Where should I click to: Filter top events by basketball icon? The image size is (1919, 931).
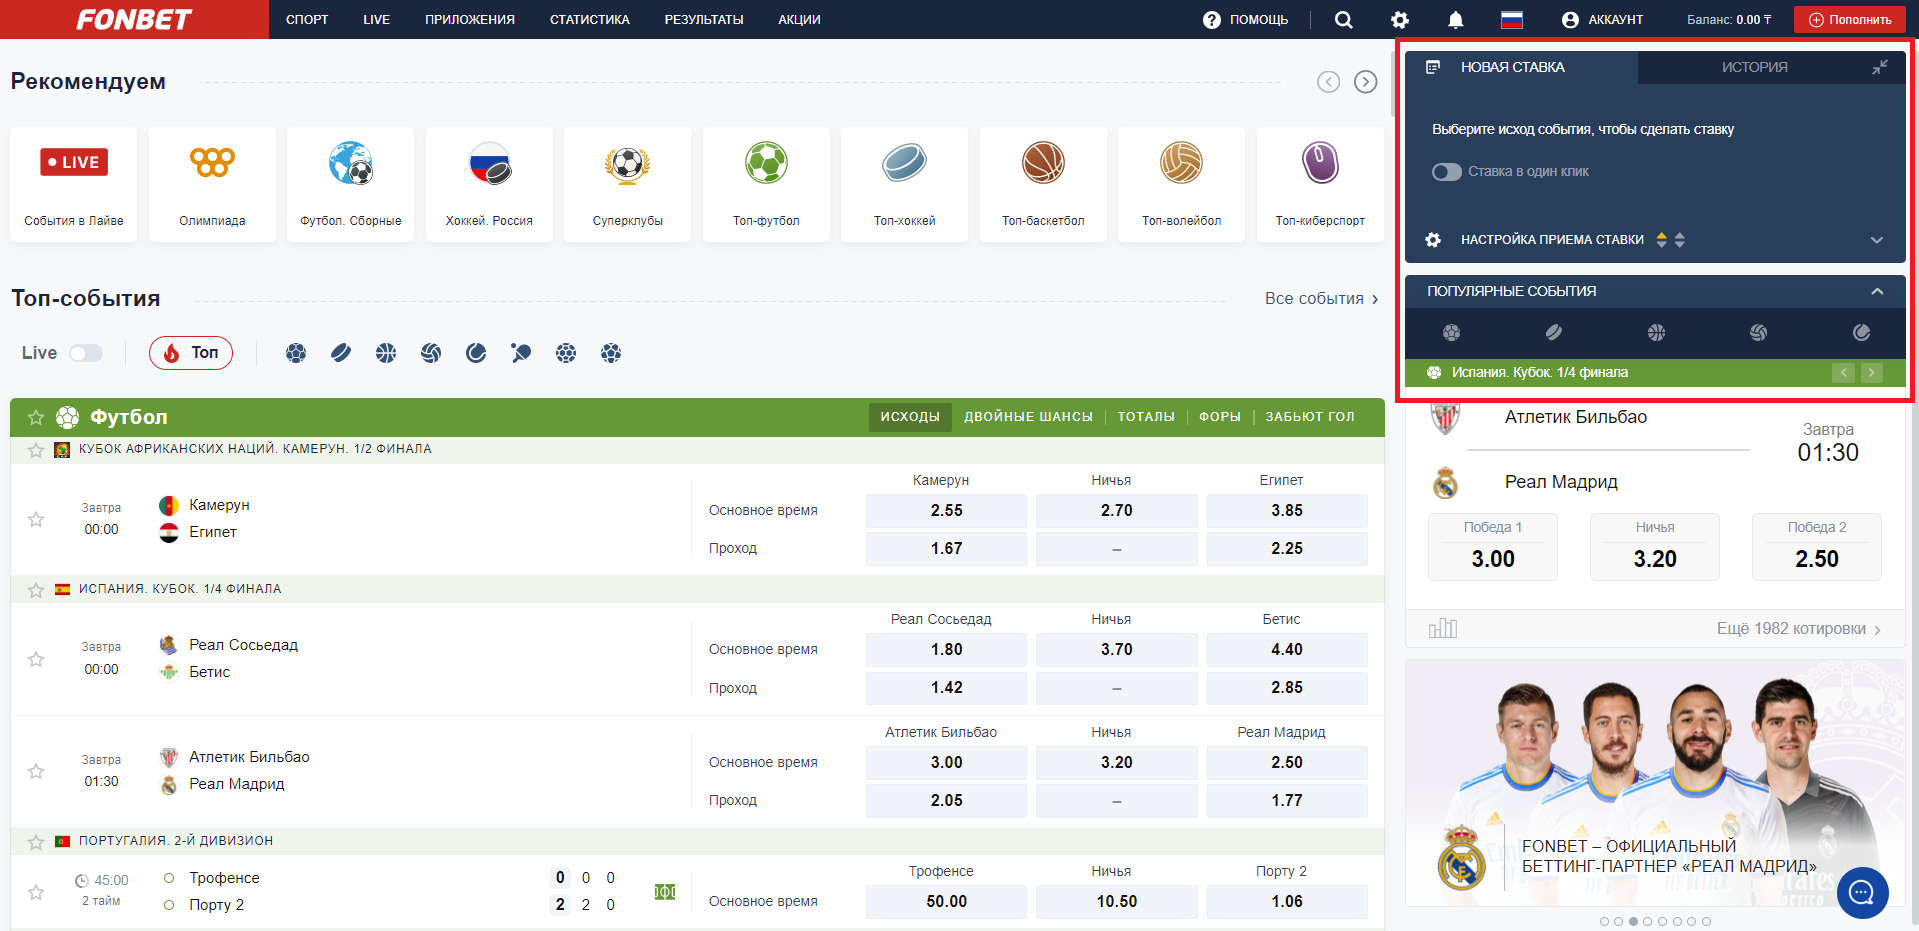[386, 353]
